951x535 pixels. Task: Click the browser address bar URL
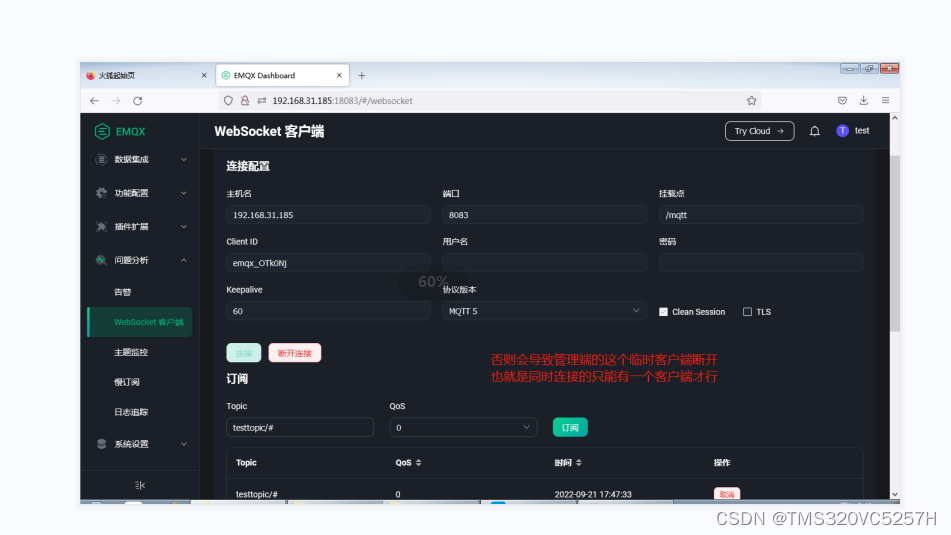(342, 101)
